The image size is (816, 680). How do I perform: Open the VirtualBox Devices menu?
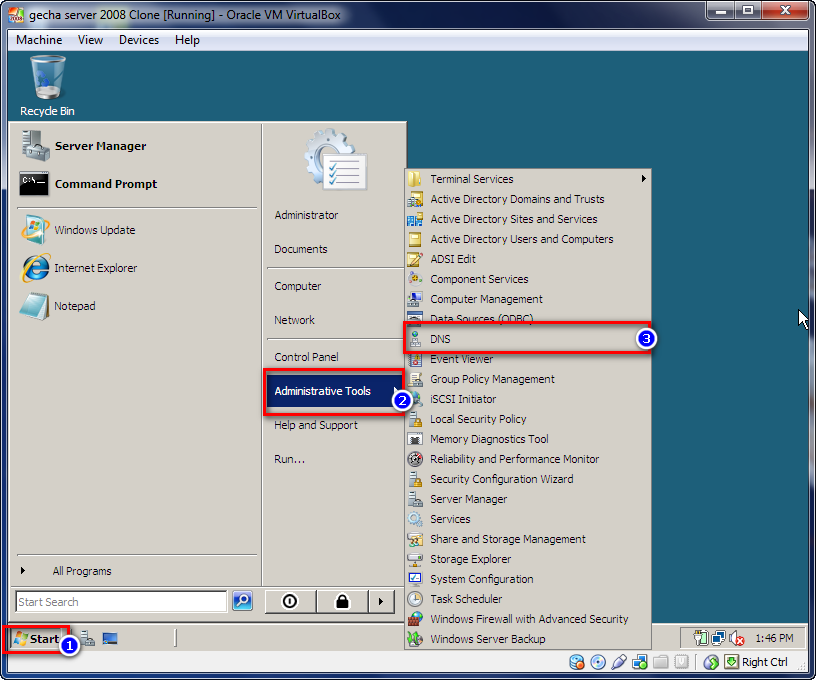[138, 40]
